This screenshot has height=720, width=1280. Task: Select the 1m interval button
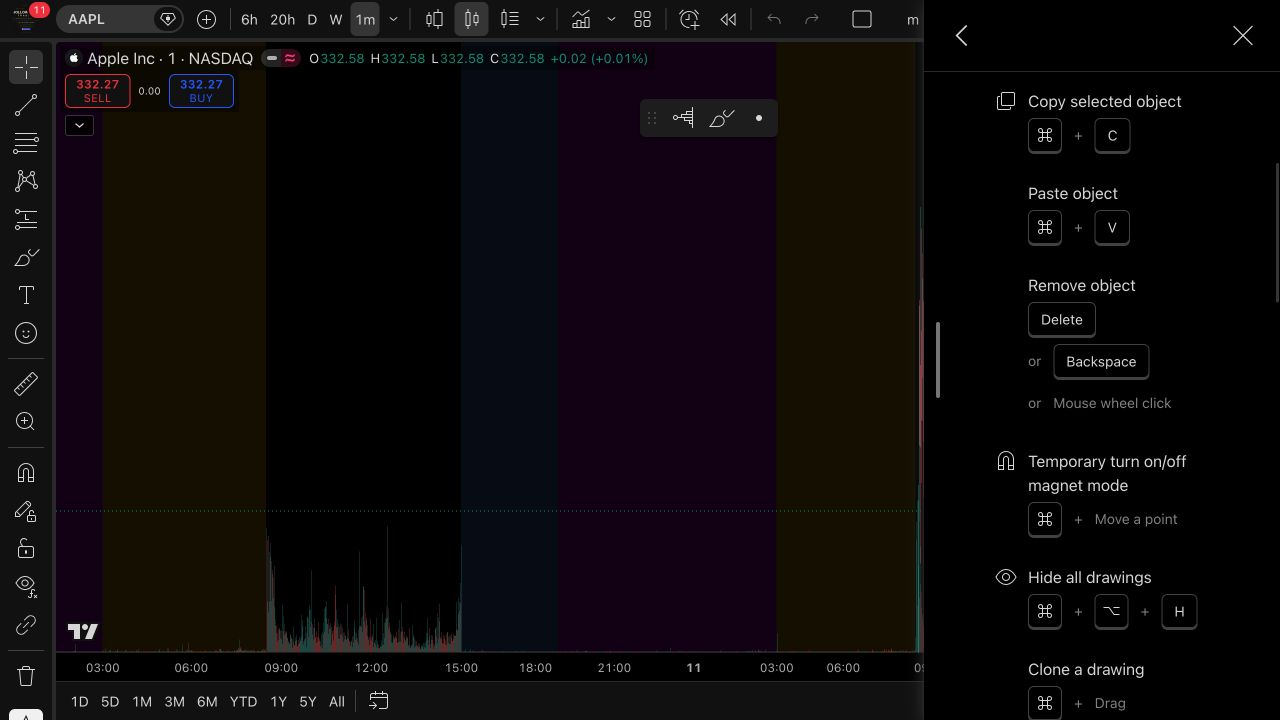(365, 19)
